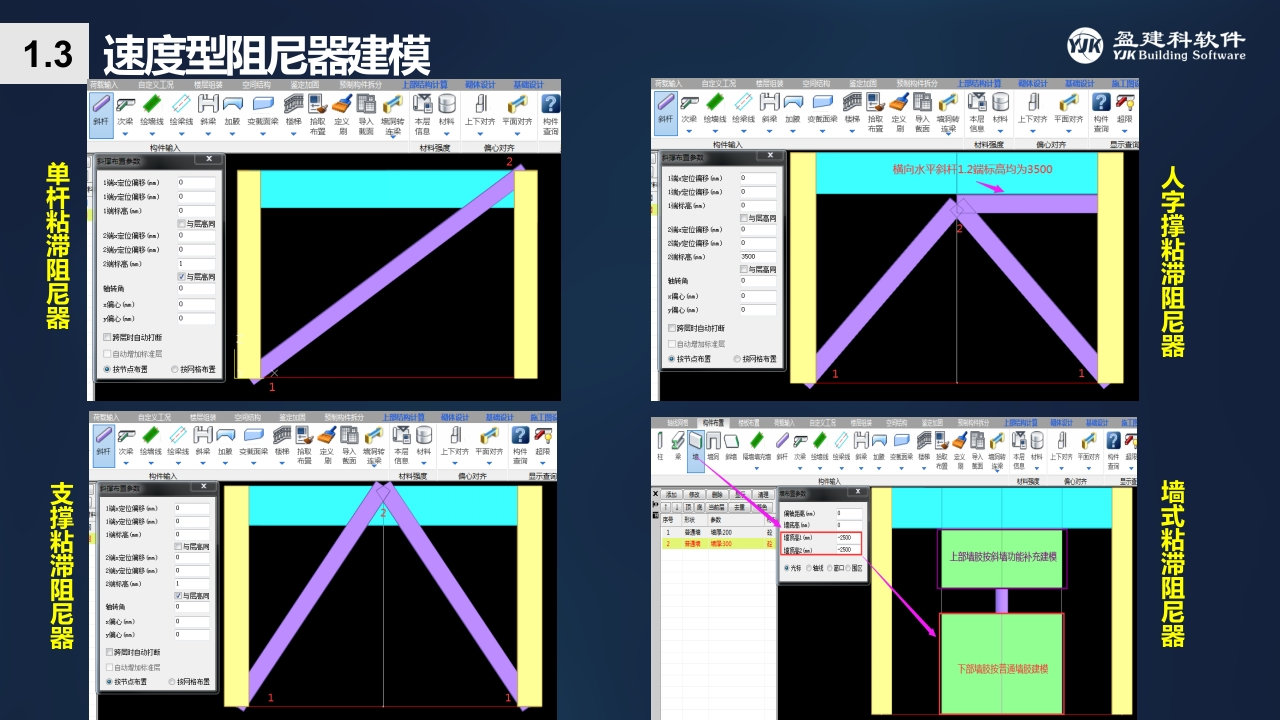The width and height of the screenshot is (1280, 720).
Task: Click the 修改 button above the wall list
Action: pyautogui.click(x=694, y=495)
